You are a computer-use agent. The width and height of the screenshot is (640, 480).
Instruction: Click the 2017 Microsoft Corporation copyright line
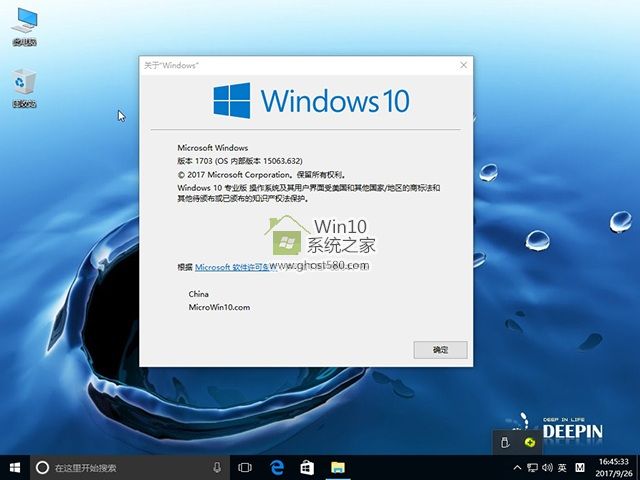pyautogui.click(x=262, y=175)
